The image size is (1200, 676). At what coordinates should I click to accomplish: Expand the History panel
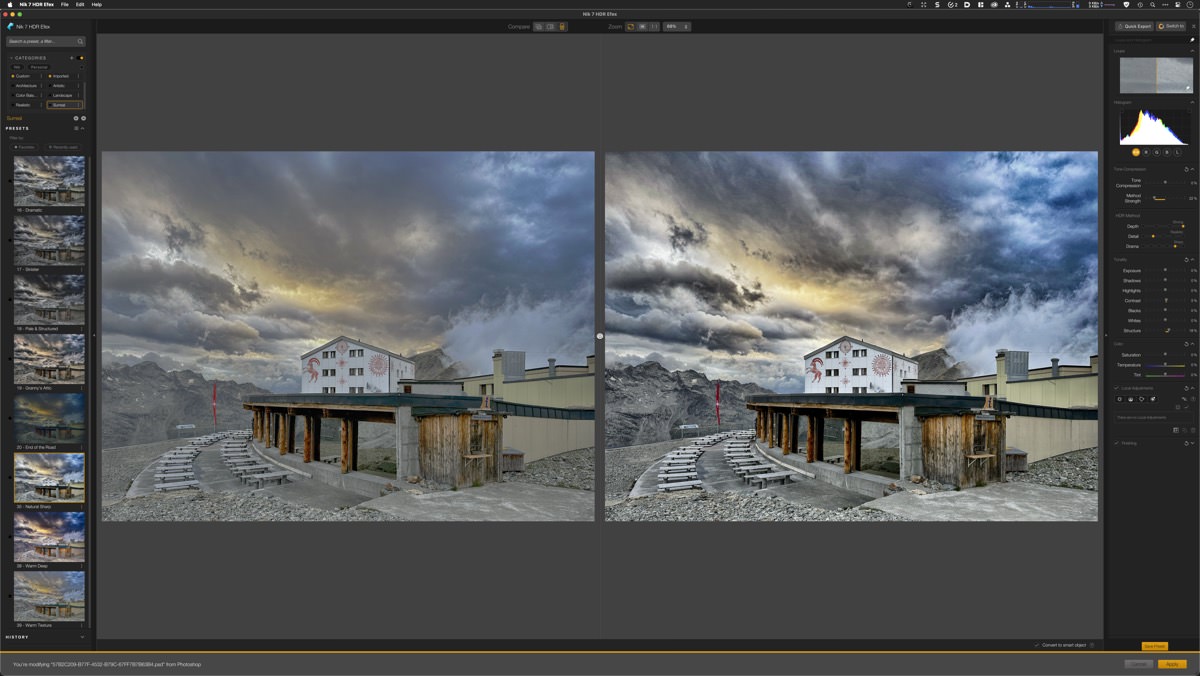click(82, 637)
